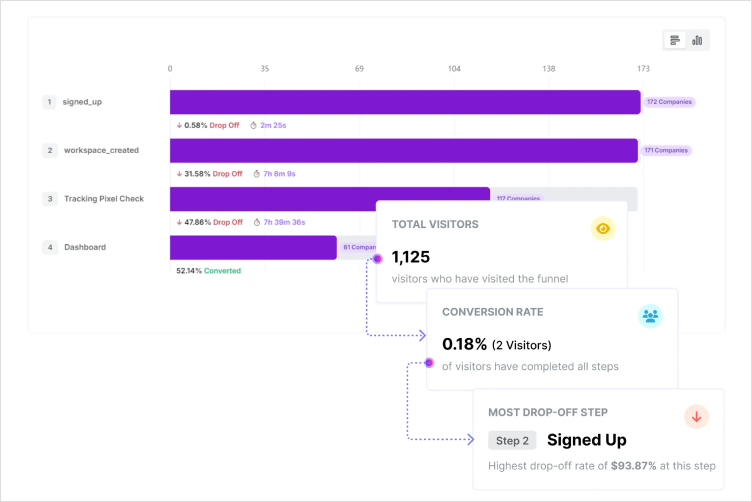The image size is (752, 502).
Task: Click the eye icon in Total Visitors card
Action: 602,228
